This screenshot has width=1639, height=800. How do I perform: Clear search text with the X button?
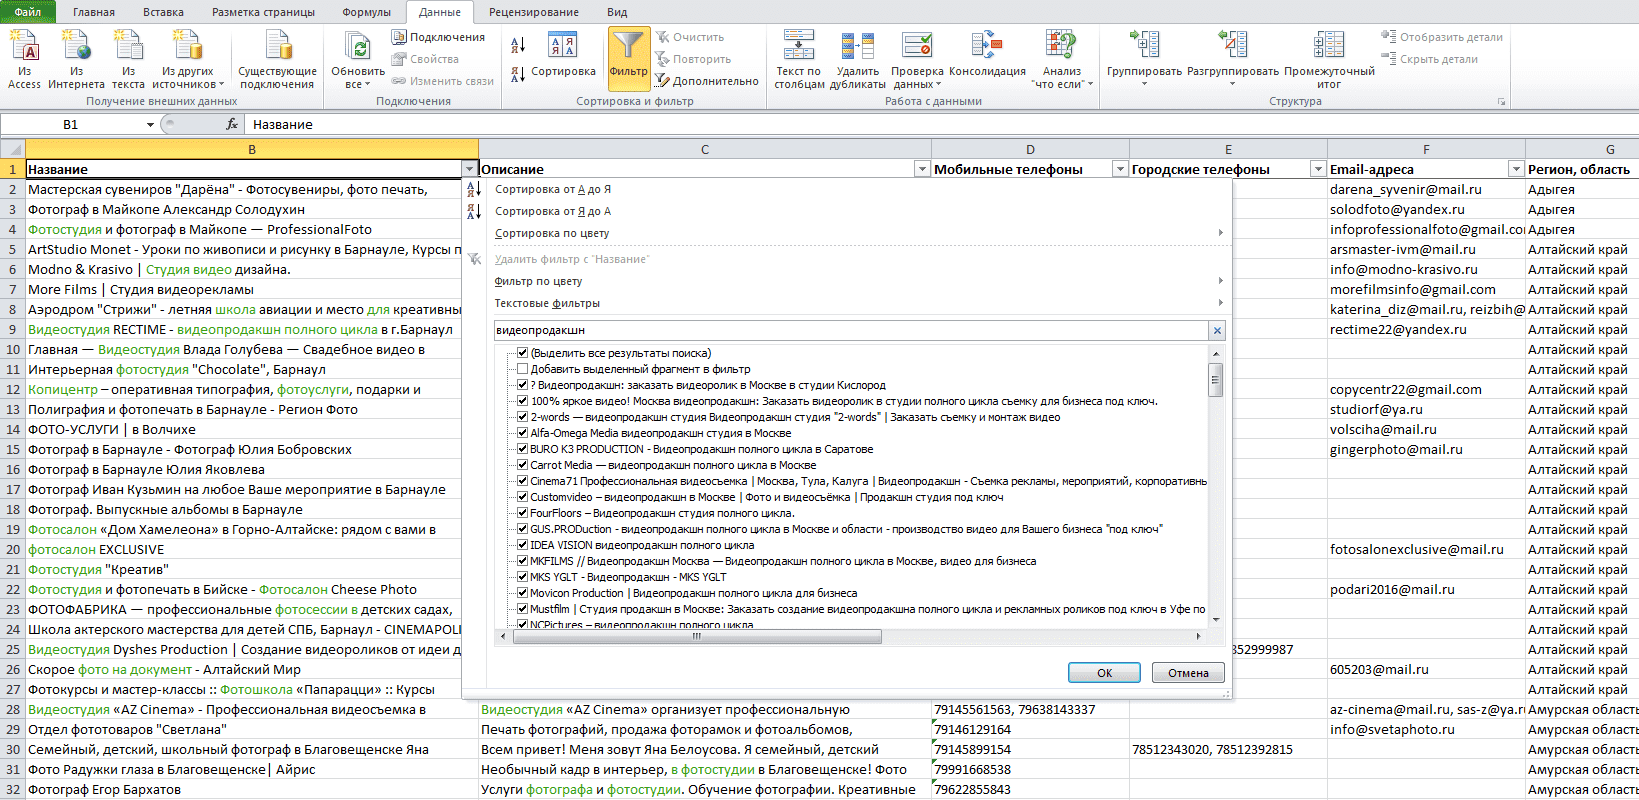click(x=1217, y=330)
